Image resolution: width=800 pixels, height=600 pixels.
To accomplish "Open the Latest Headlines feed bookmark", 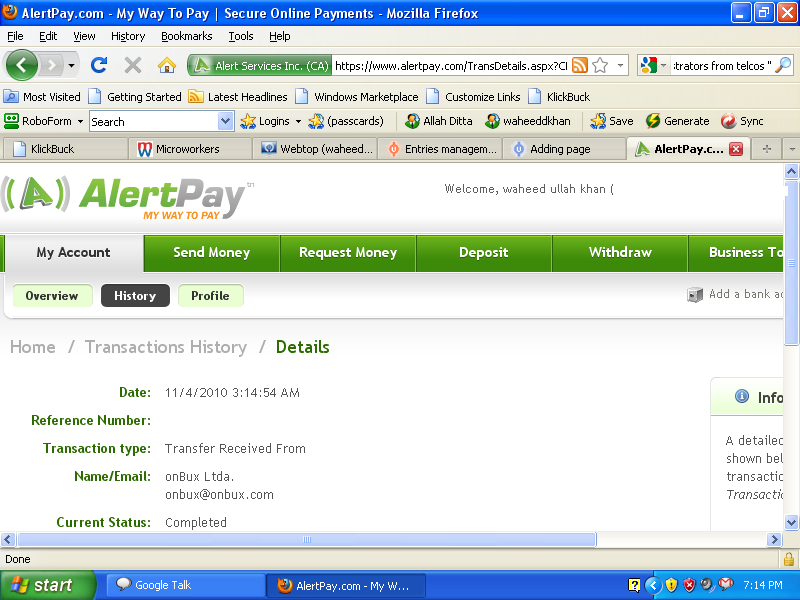I will tap(238, 96).
